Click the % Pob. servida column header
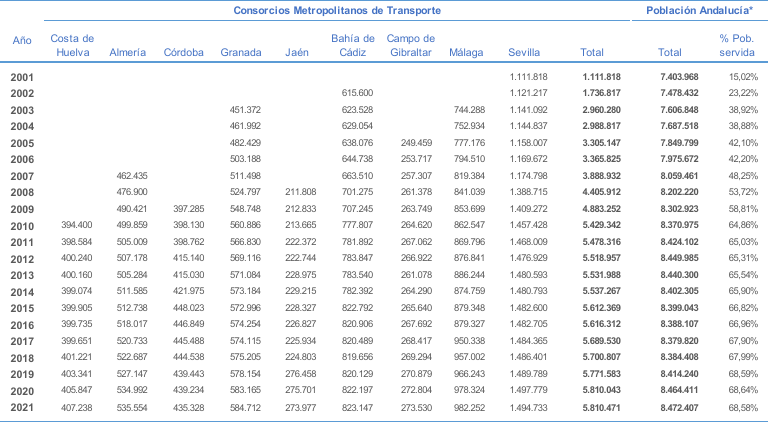768x440 pixels. pyautogui.click(x=737, y=45)
